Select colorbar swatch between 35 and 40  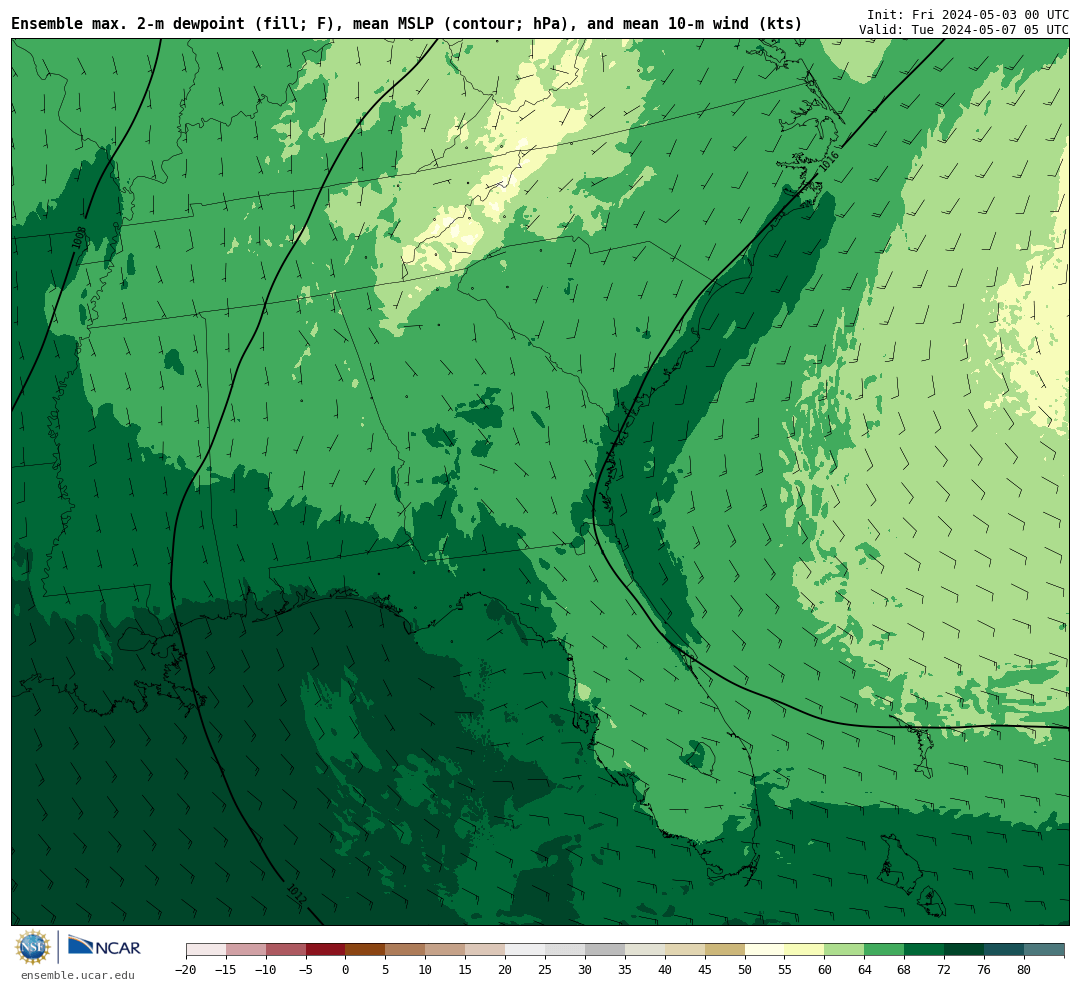coord(645,950)
